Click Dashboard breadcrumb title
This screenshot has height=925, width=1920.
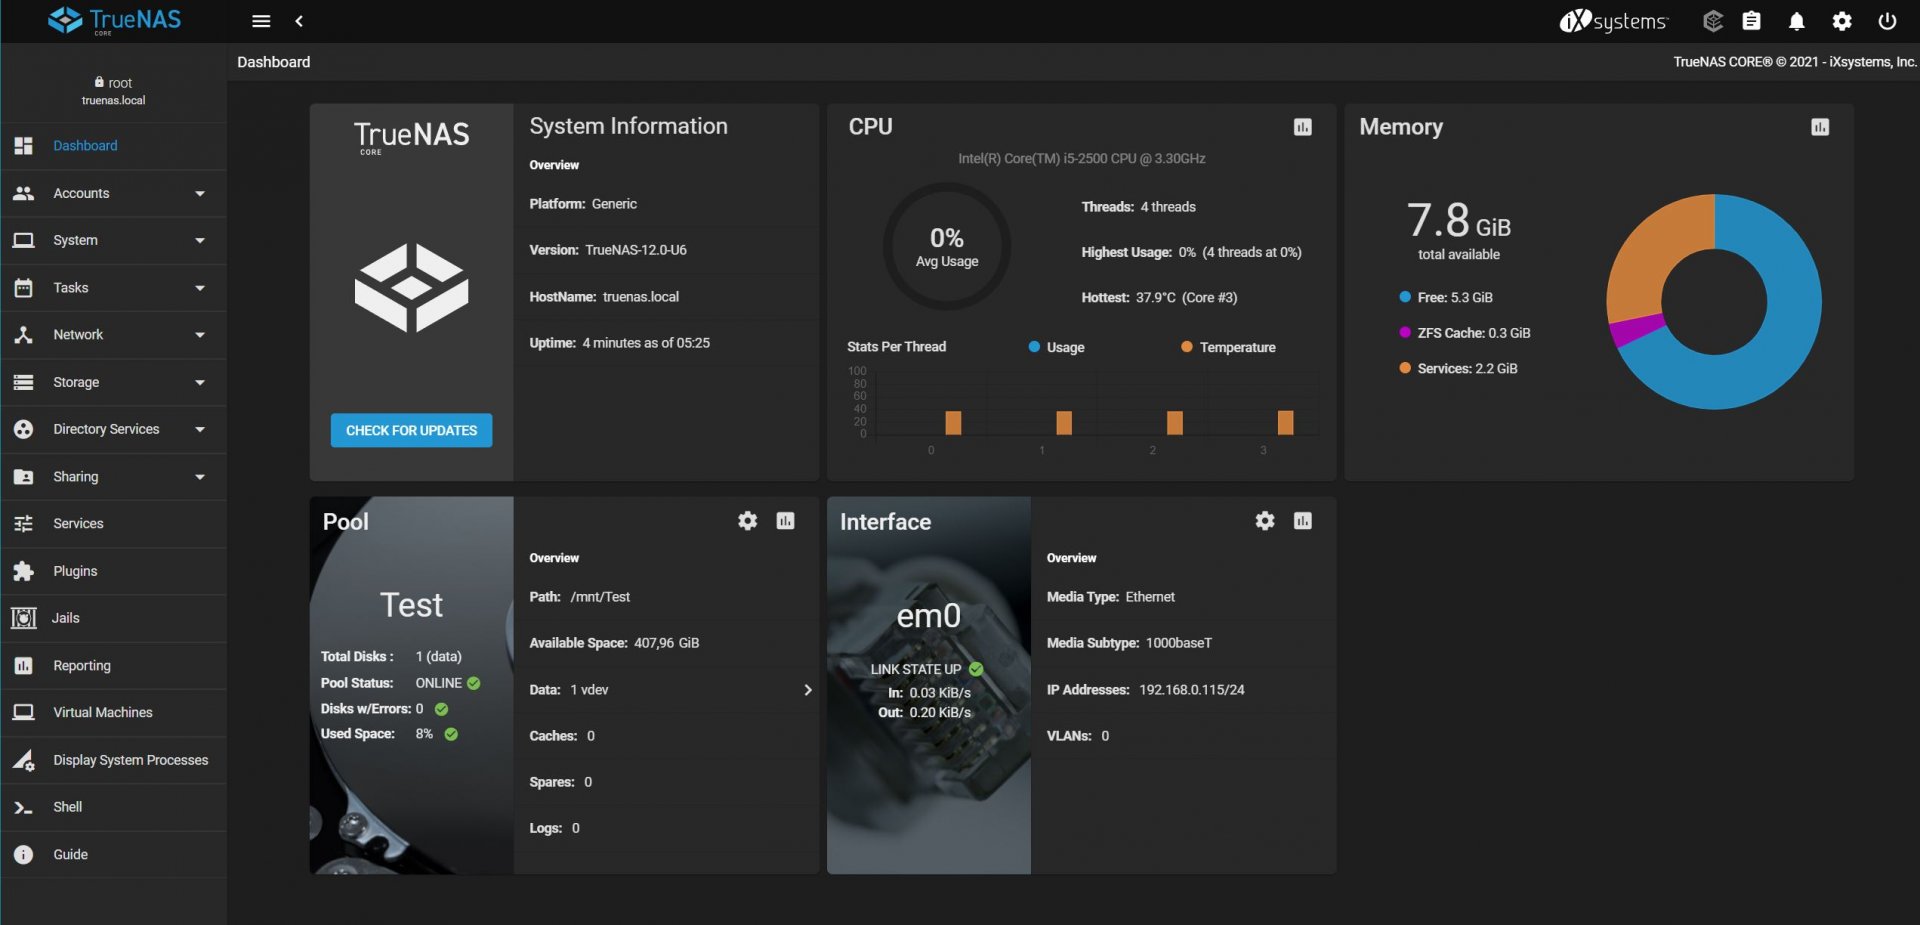274,62
